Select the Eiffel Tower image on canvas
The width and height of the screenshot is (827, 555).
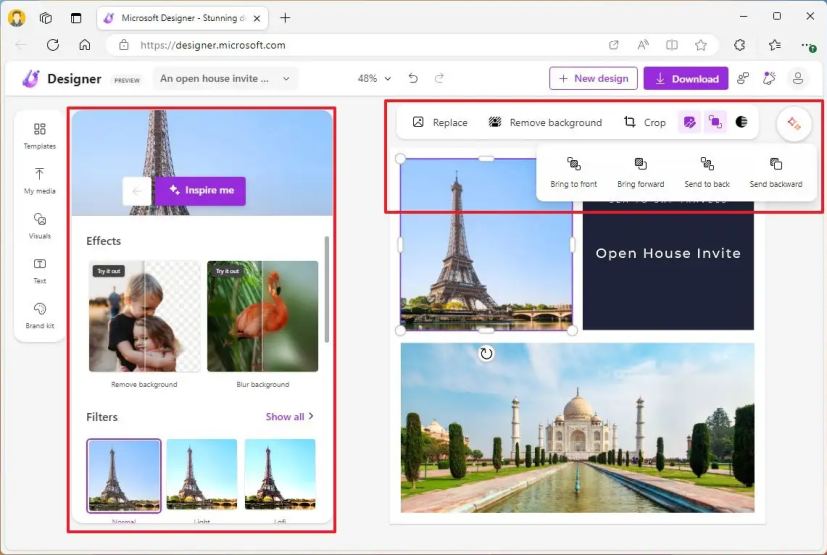click(486, 244)
